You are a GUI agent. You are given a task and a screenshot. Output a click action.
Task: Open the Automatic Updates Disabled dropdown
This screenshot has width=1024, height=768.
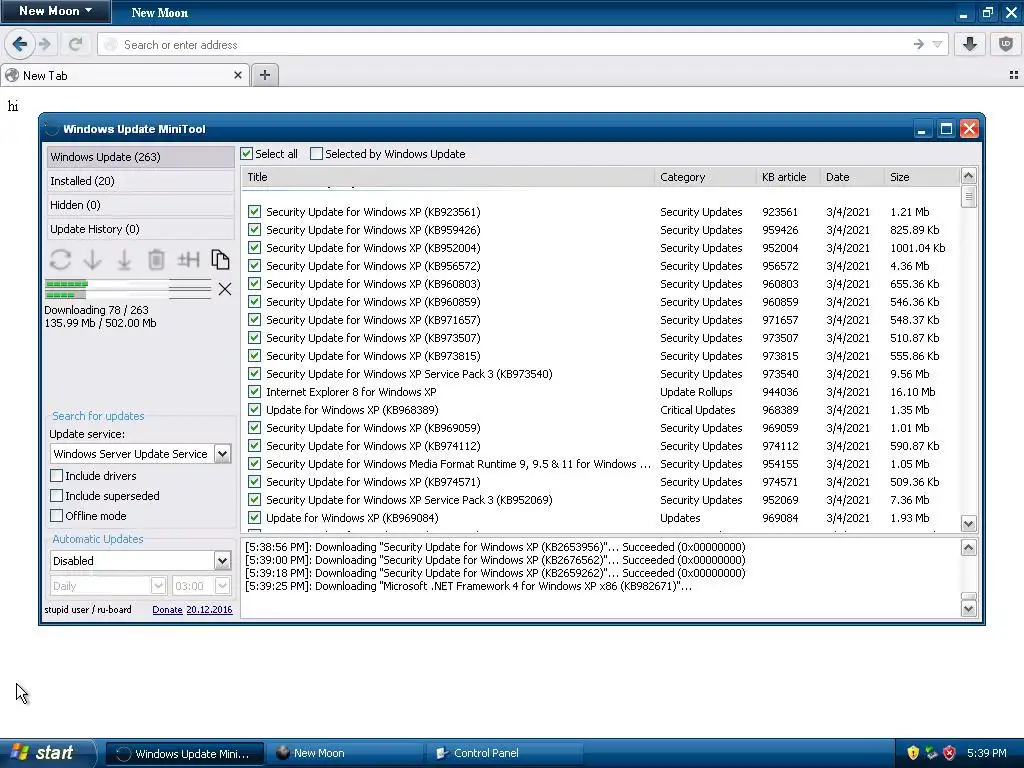point(222,561)
